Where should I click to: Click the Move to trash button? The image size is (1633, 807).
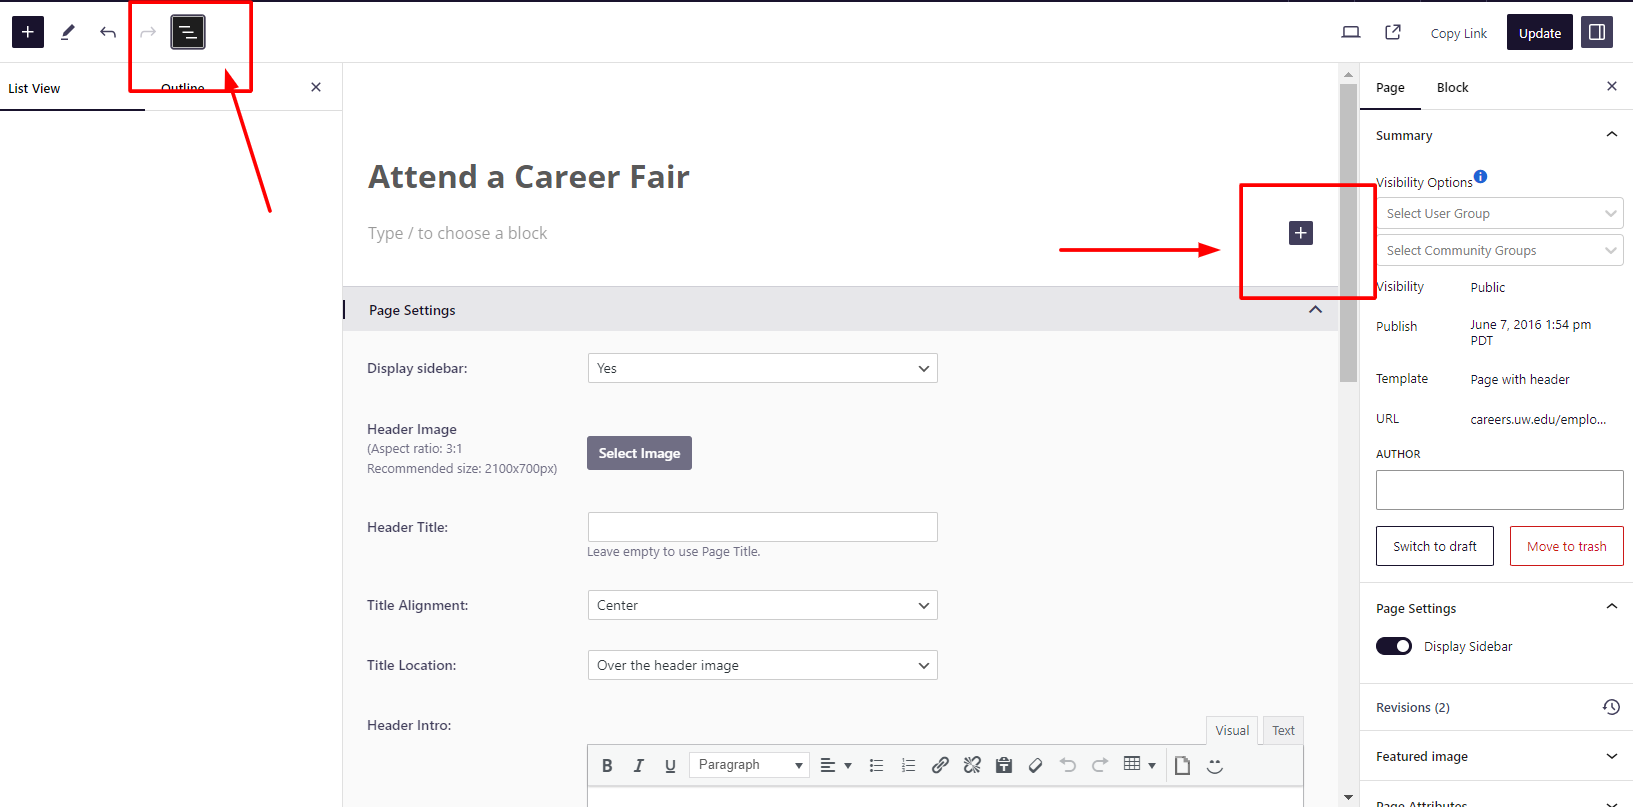(1566, 546)
